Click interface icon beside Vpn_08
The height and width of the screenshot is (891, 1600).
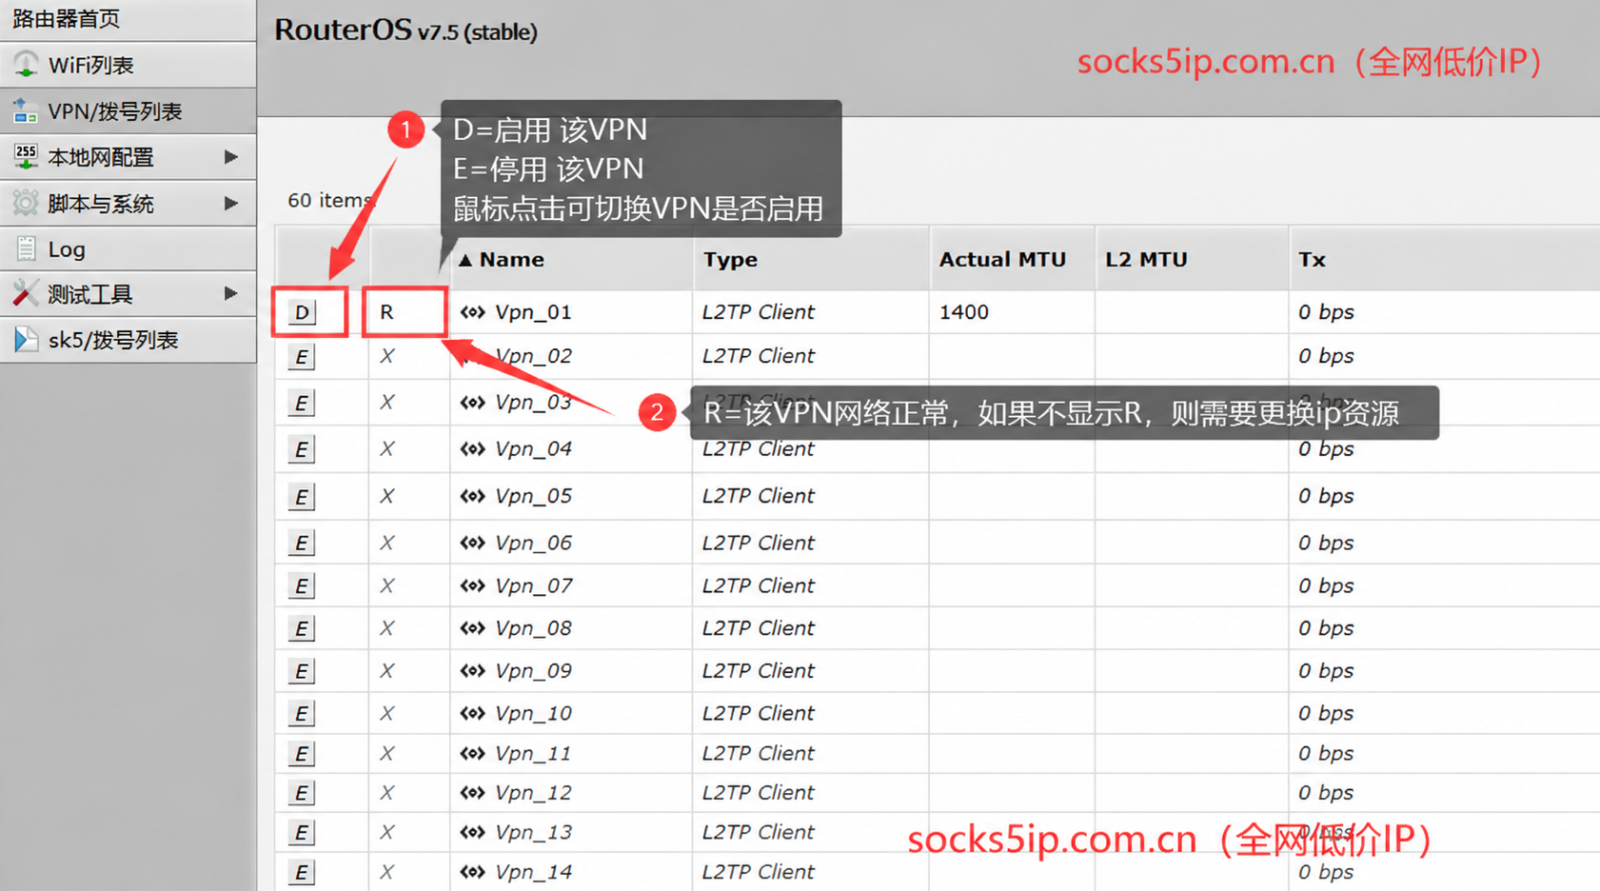tap(473, 629)
